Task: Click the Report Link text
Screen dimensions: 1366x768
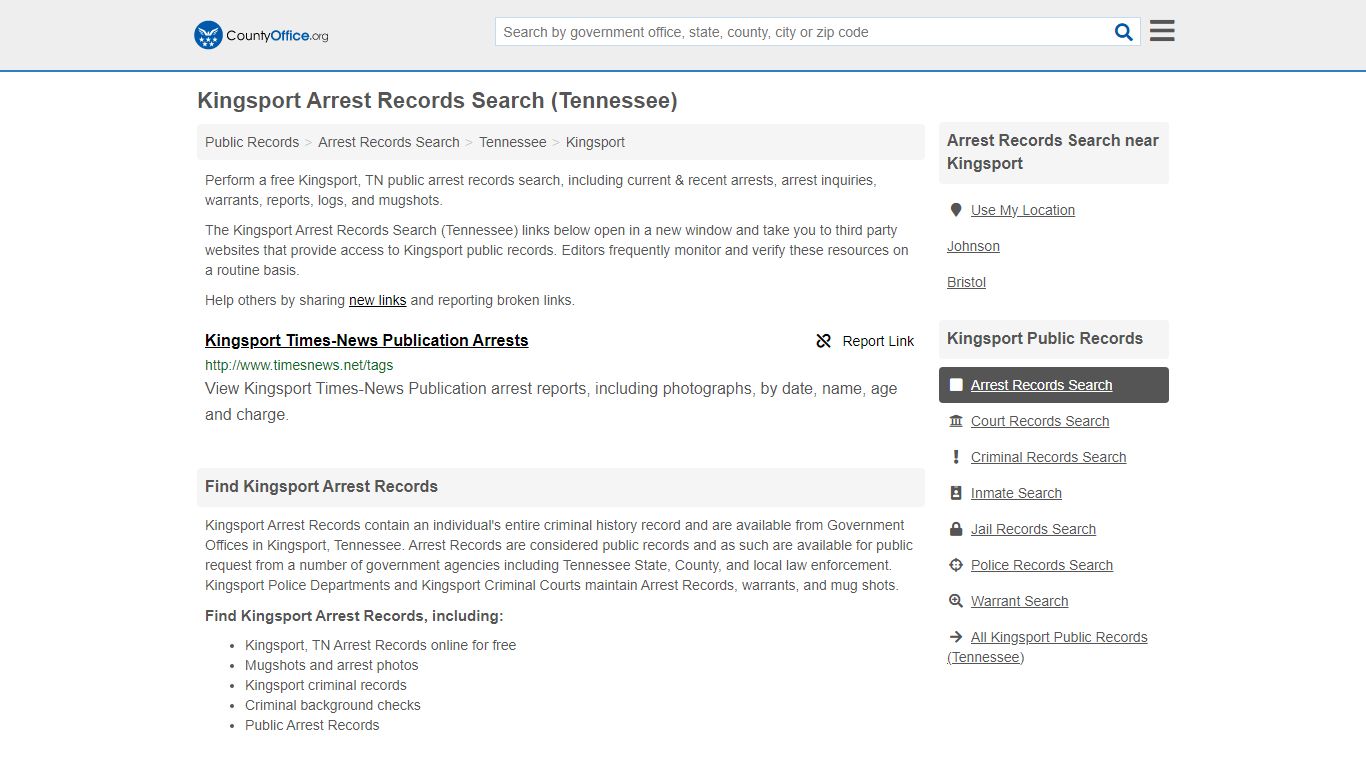Action: 878,341
